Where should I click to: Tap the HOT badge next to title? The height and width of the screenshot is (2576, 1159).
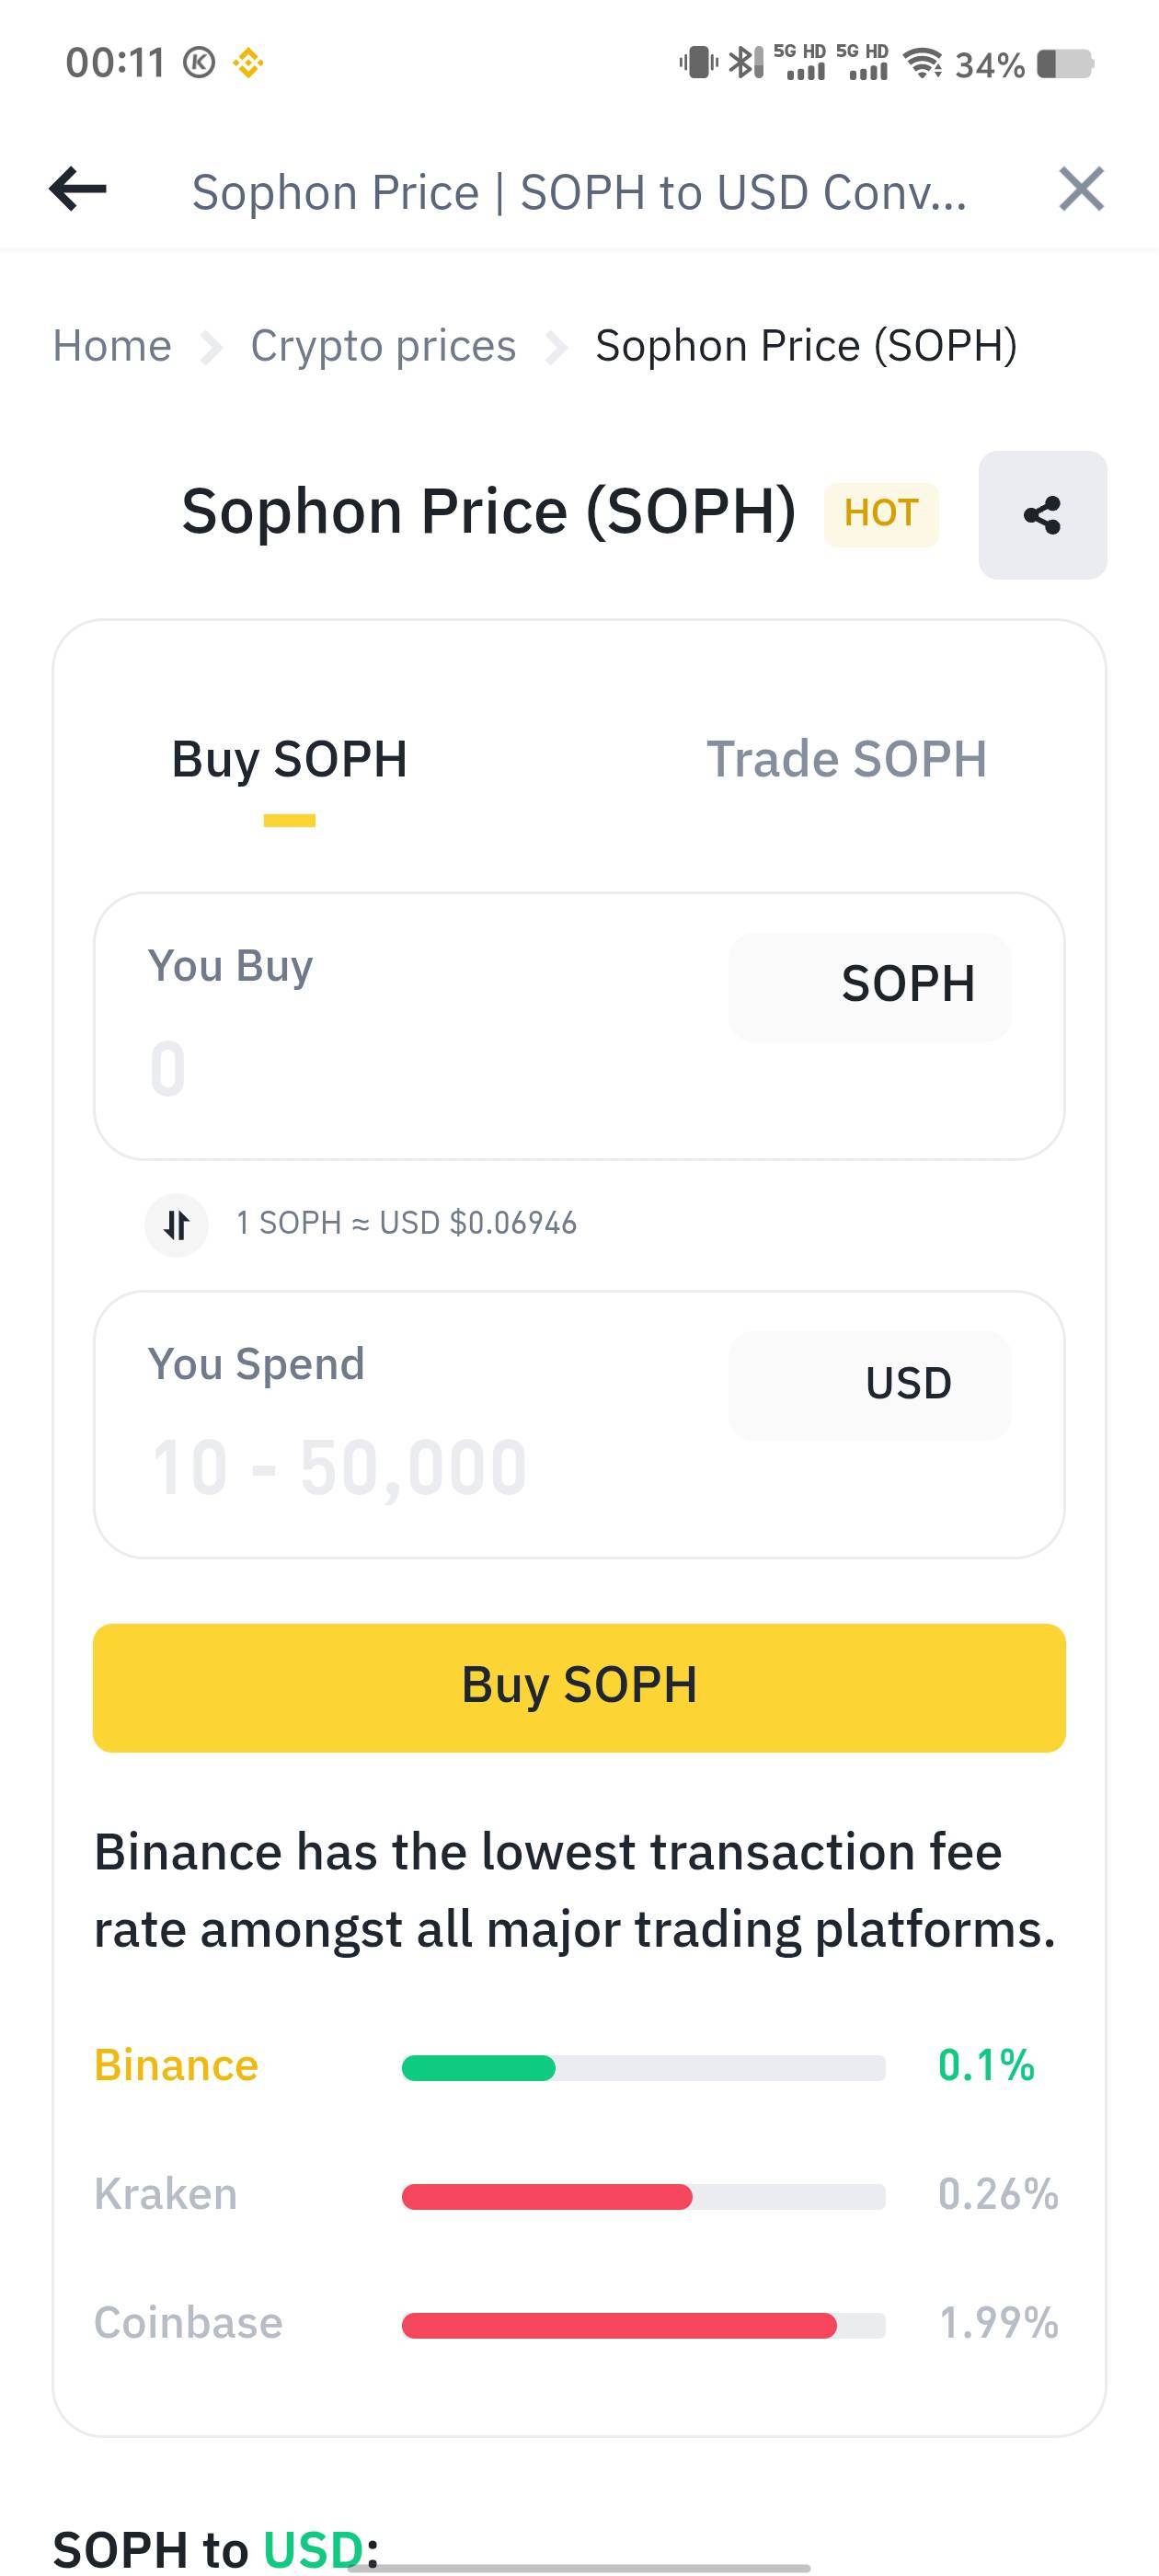(881, 514)
